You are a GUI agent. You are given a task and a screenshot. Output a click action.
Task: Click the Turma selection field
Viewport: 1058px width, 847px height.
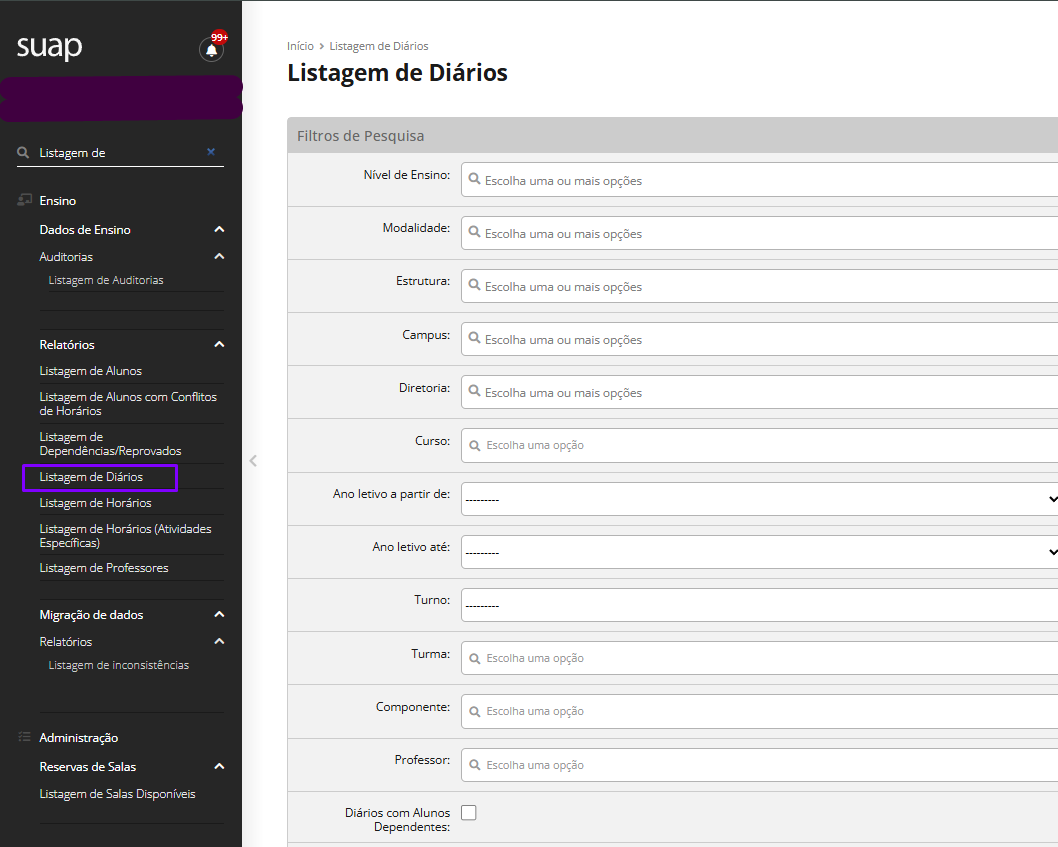[759, 658]
